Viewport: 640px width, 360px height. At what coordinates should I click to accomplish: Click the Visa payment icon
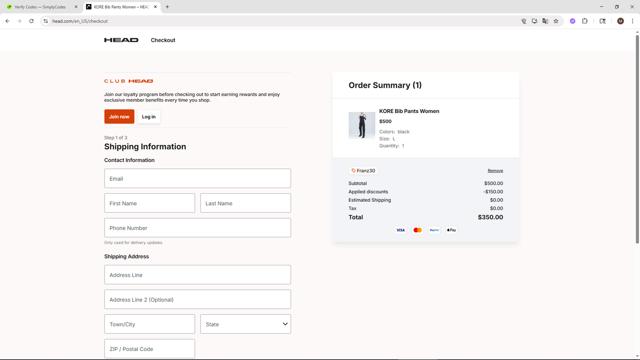point(400,230)
